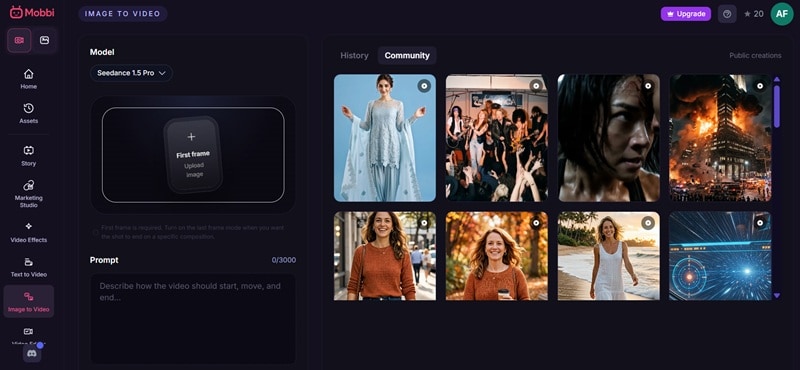Open the blue sci-fi HUD thumbnail

[720, 256]
